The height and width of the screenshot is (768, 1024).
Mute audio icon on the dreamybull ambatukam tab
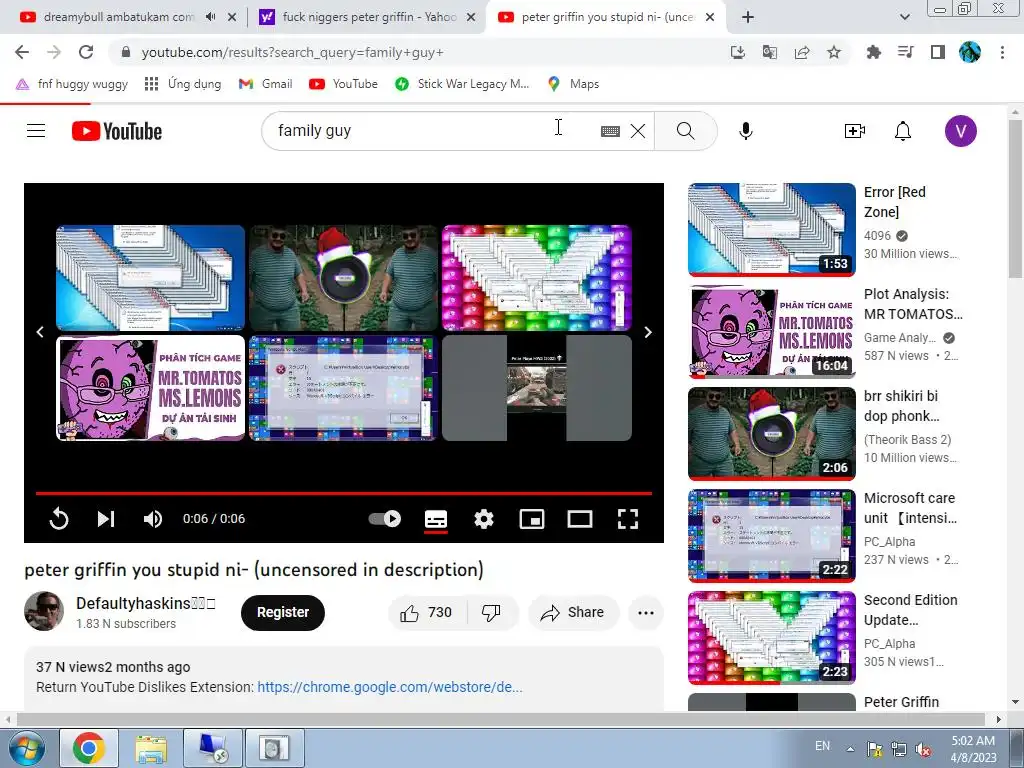click(x=210, y=17)
